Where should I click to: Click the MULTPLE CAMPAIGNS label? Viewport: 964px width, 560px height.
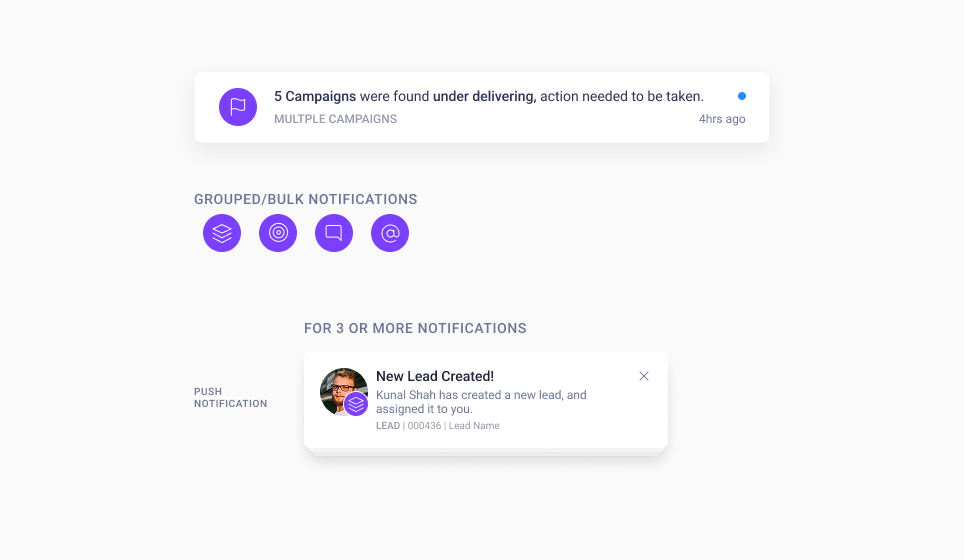coord(336,119)
